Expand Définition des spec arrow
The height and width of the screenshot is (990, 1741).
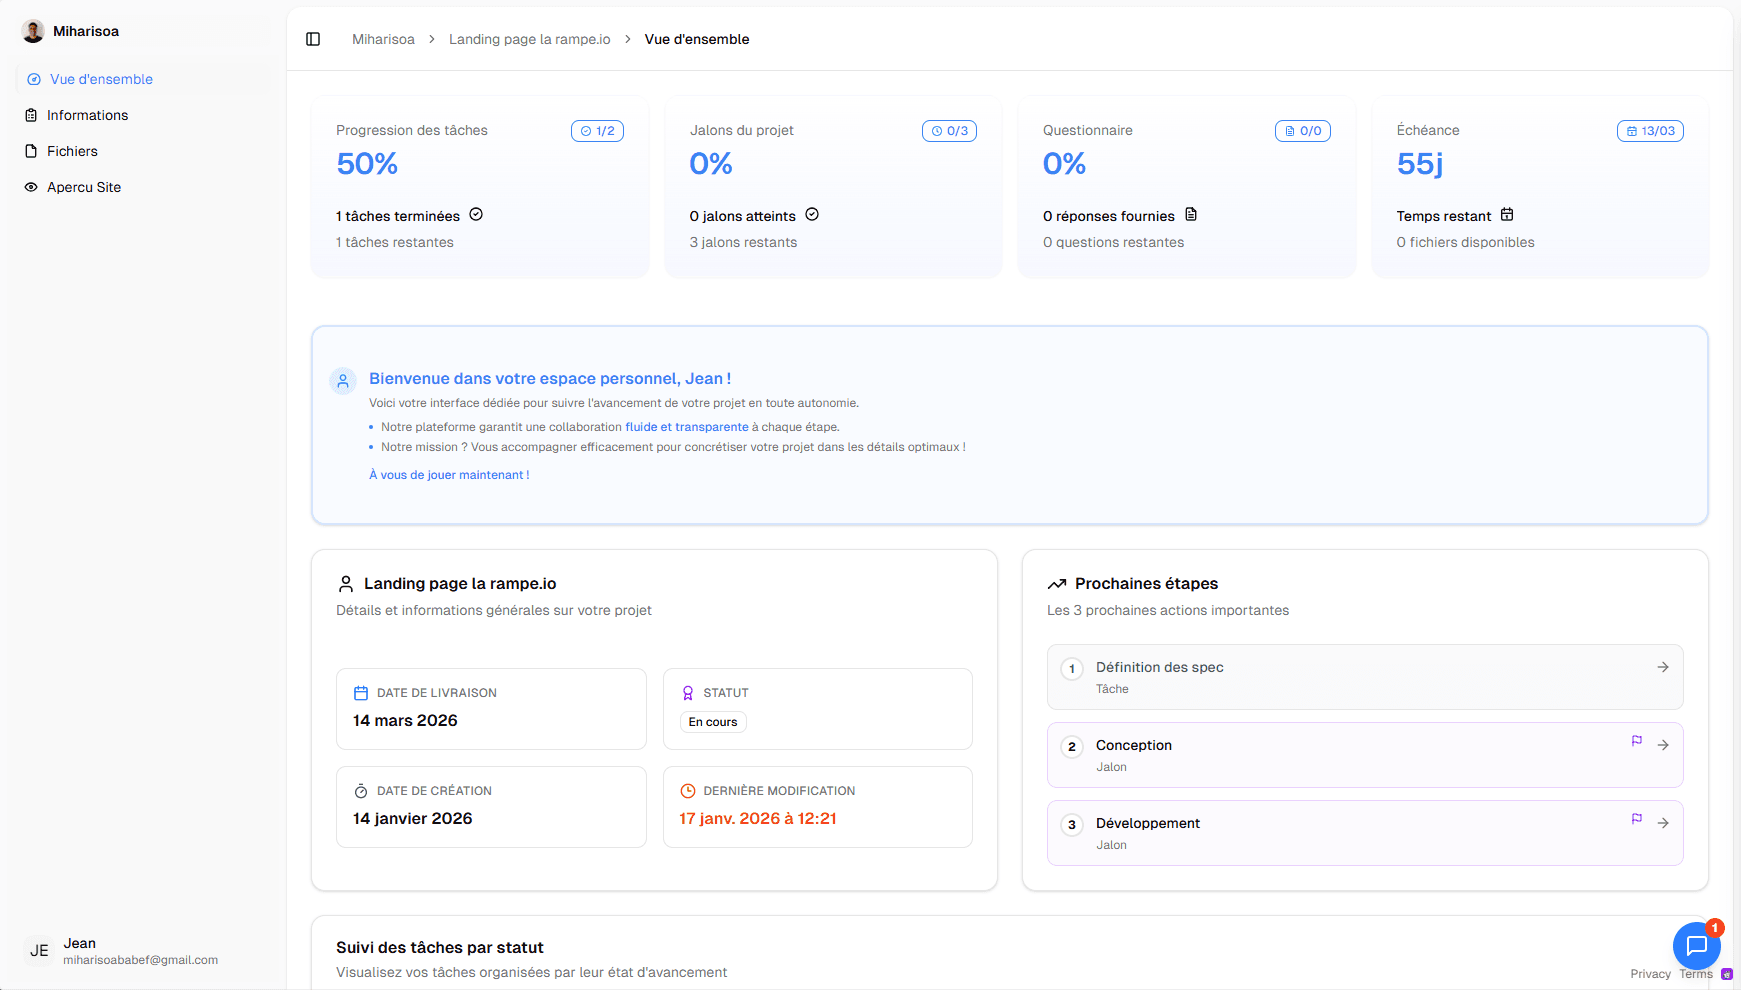[1663, 667]
